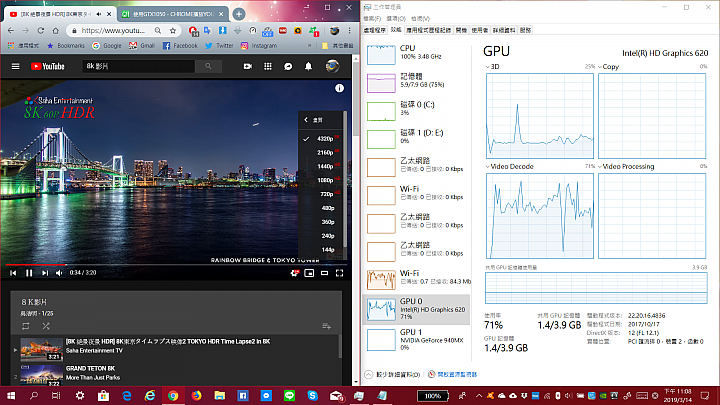Open YouTube apps grid icon
Viewport: 720px width, 405px height.
pos(268,67)
